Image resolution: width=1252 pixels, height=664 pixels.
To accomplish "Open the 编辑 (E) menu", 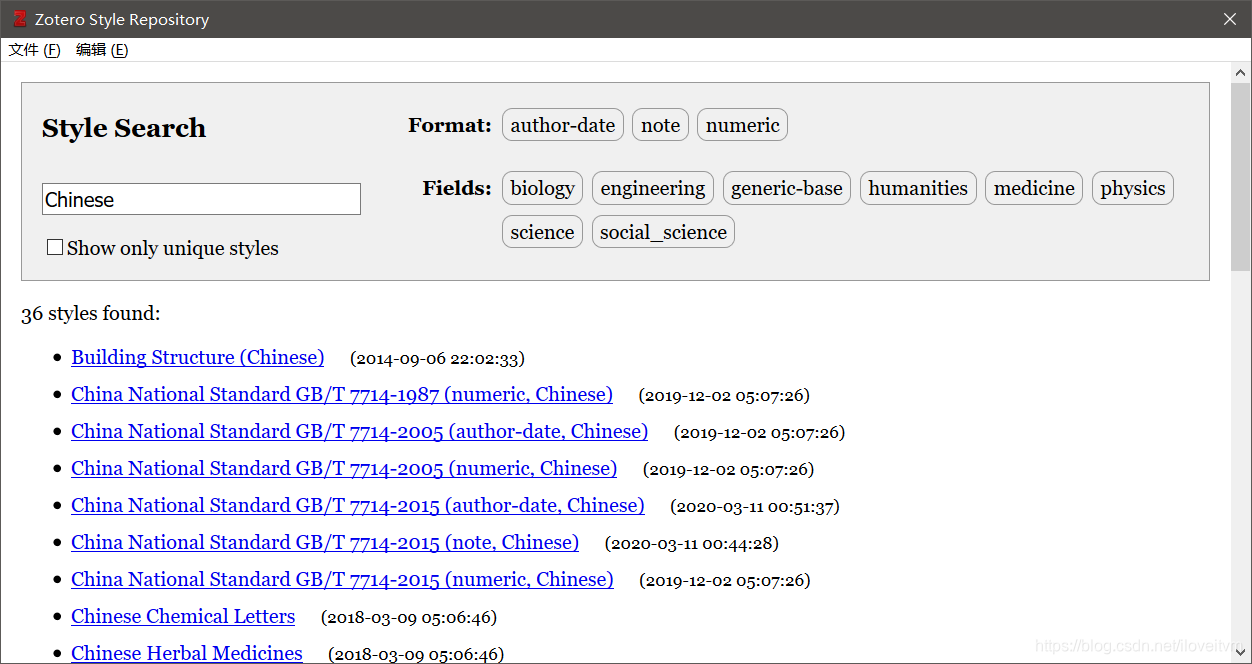I will point(102,50).
